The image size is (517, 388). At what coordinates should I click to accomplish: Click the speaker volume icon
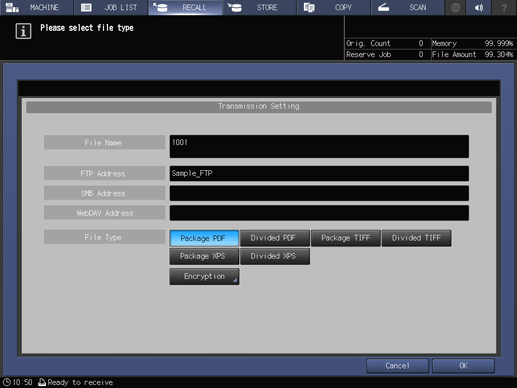[479, 7]
